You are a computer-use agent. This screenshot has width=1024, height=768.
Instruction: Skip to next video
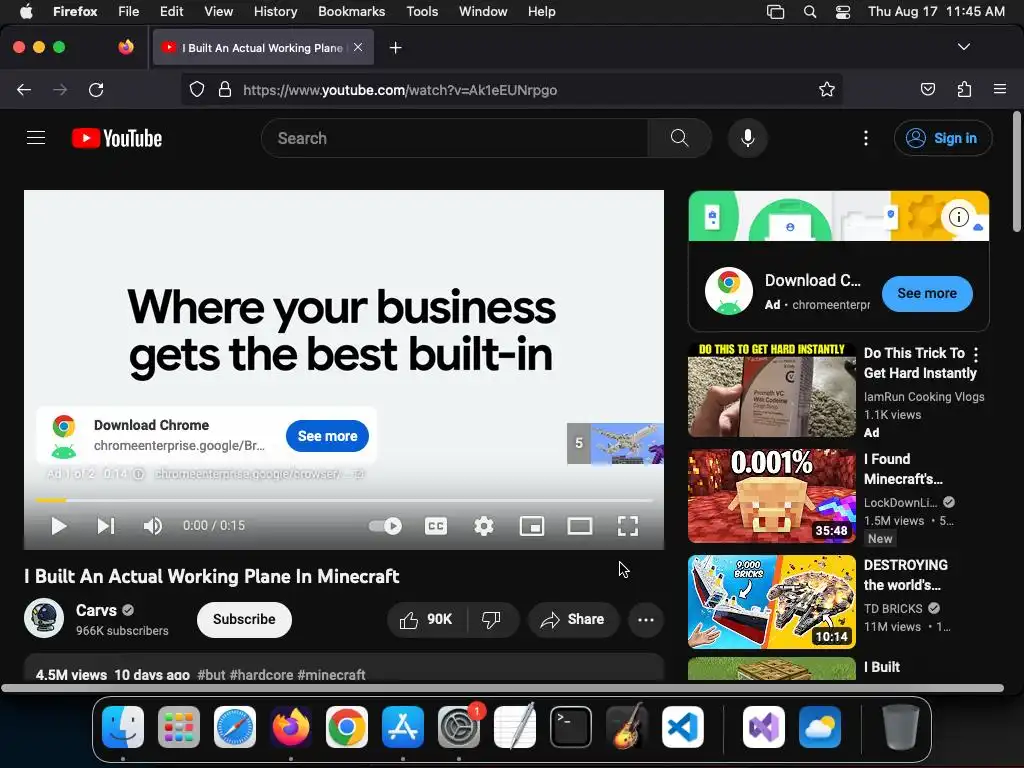point(106,526)
